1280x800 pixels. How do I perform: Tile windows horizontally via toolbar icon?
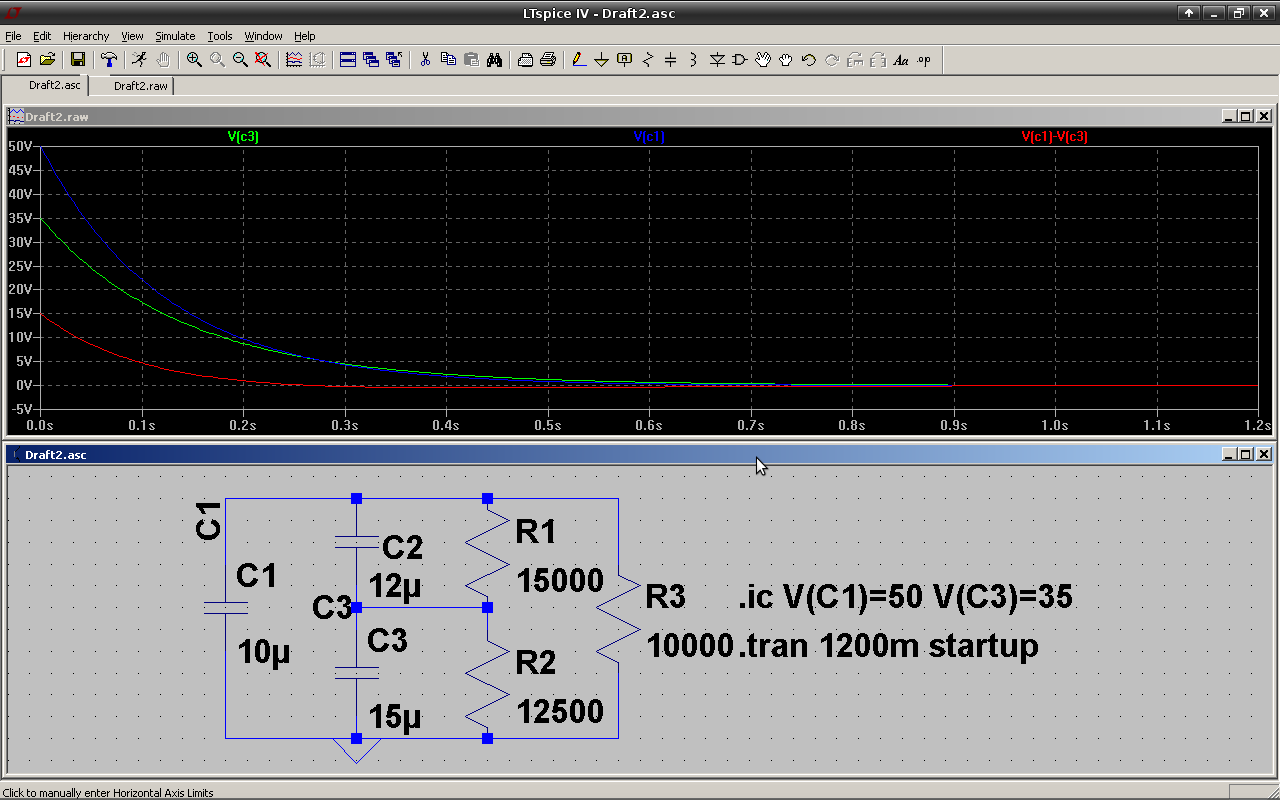point(348,60)
